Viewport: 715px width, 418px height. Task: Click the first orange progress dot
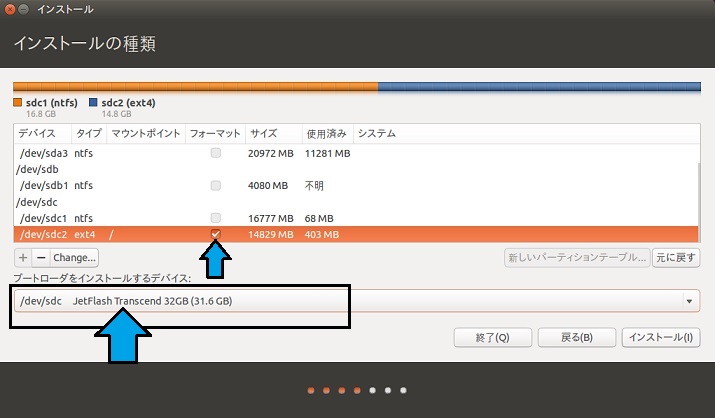(x=311, y=390)
